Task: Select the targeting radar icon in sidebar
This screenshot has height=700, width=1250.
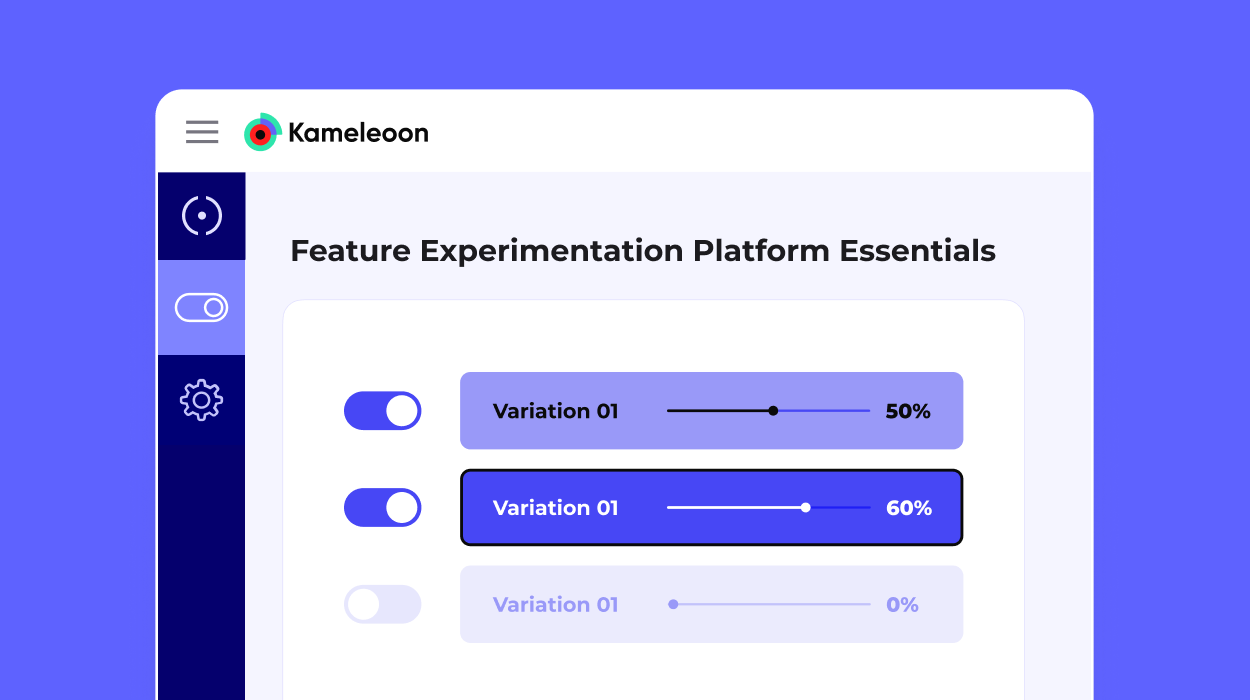Action: pos(201,215)
